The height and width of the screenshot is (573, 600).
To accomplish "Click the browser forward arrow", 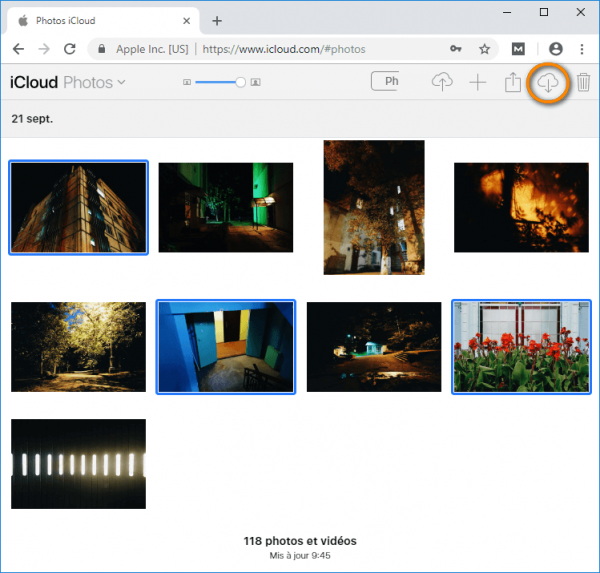I will [x=44, y=49].
